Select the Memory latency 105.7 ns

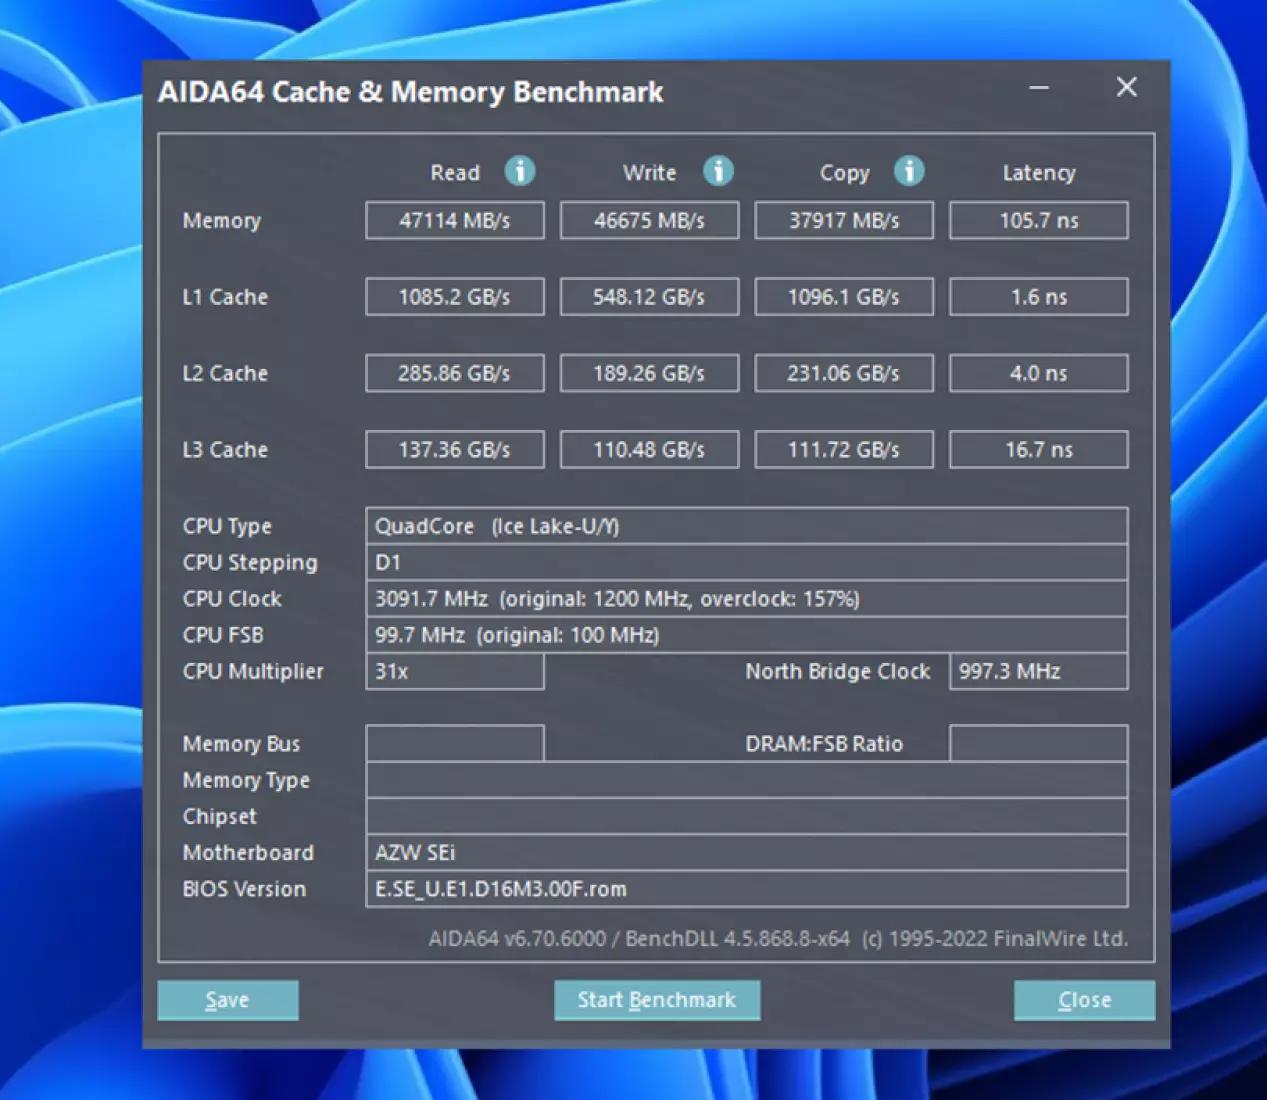tap(1039, 220)
